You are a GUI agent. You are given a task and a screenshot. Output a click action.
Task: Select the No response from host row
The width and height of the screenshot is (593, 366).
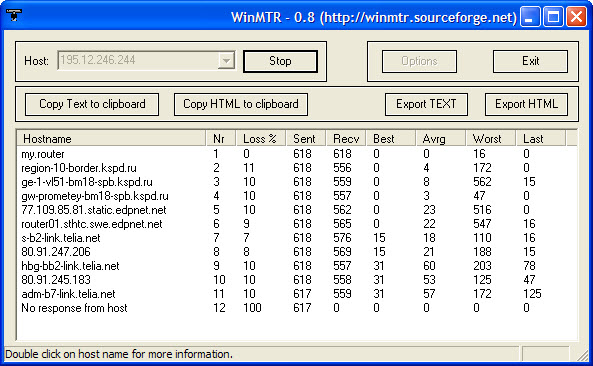[x=297, y=308]
